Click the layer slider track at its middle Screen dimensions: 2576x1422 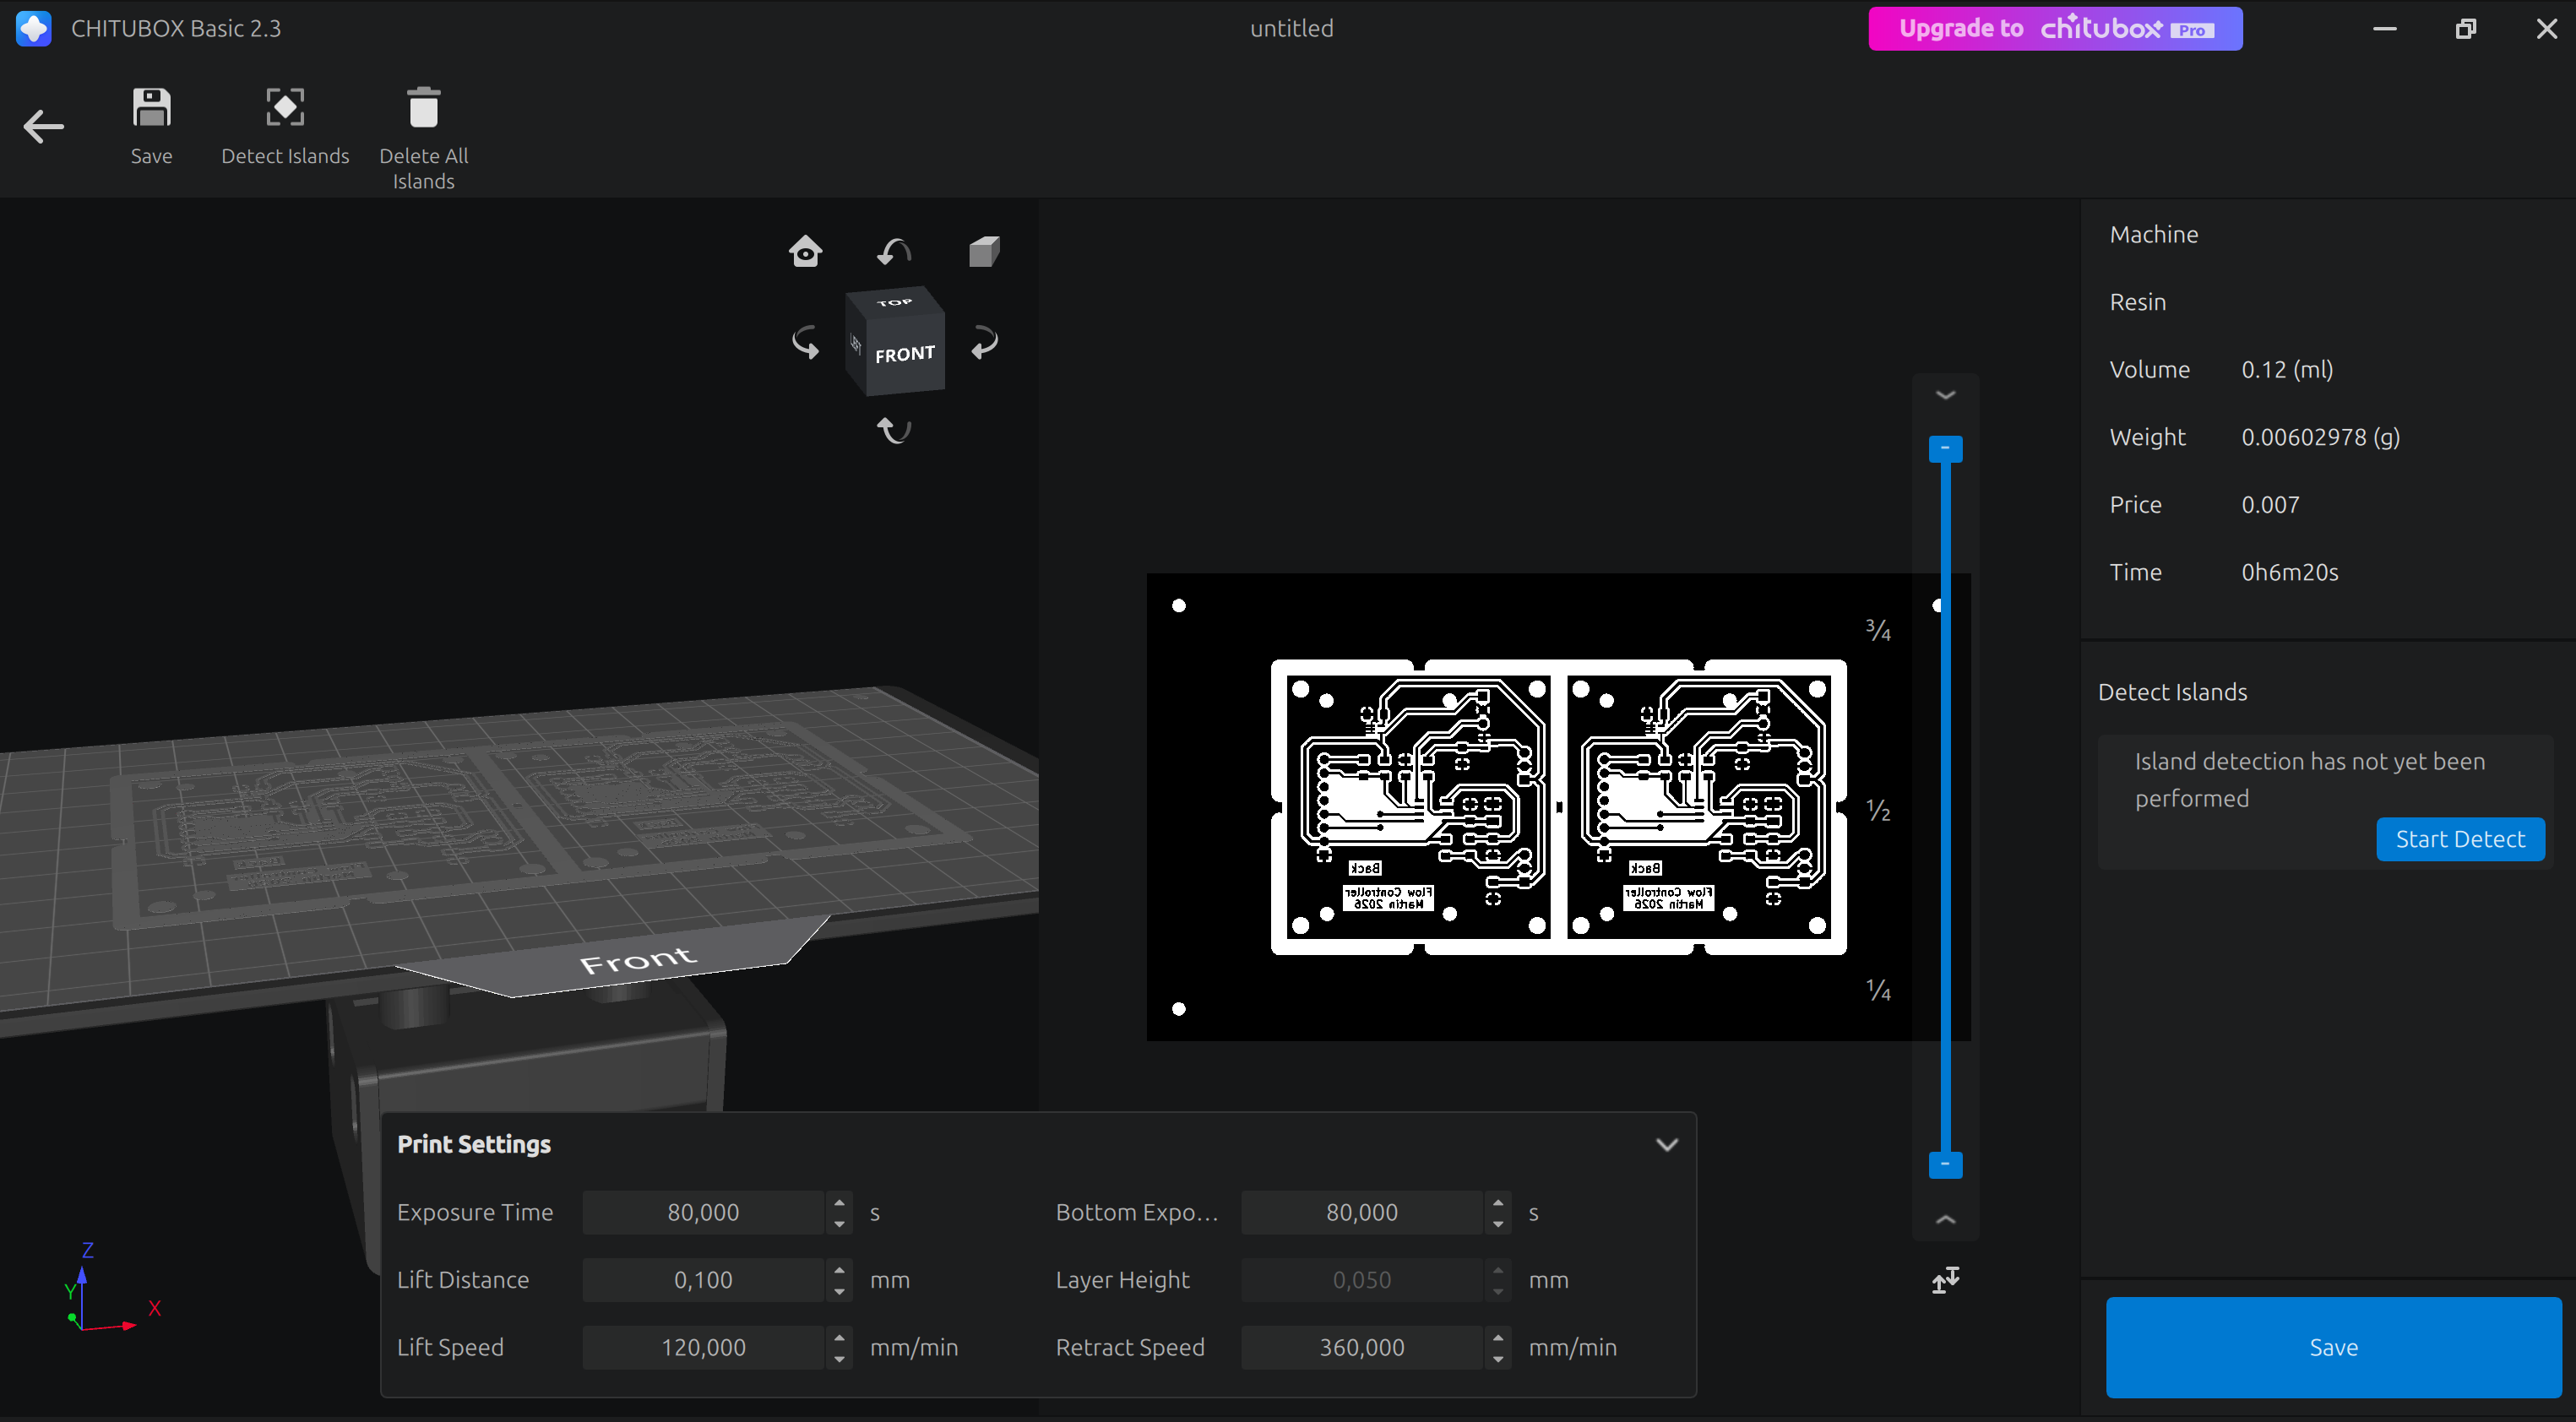1945,807
